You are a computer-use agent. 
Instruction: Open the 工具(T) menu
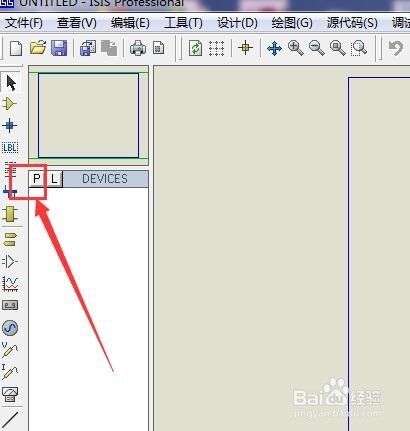point(183,23)
